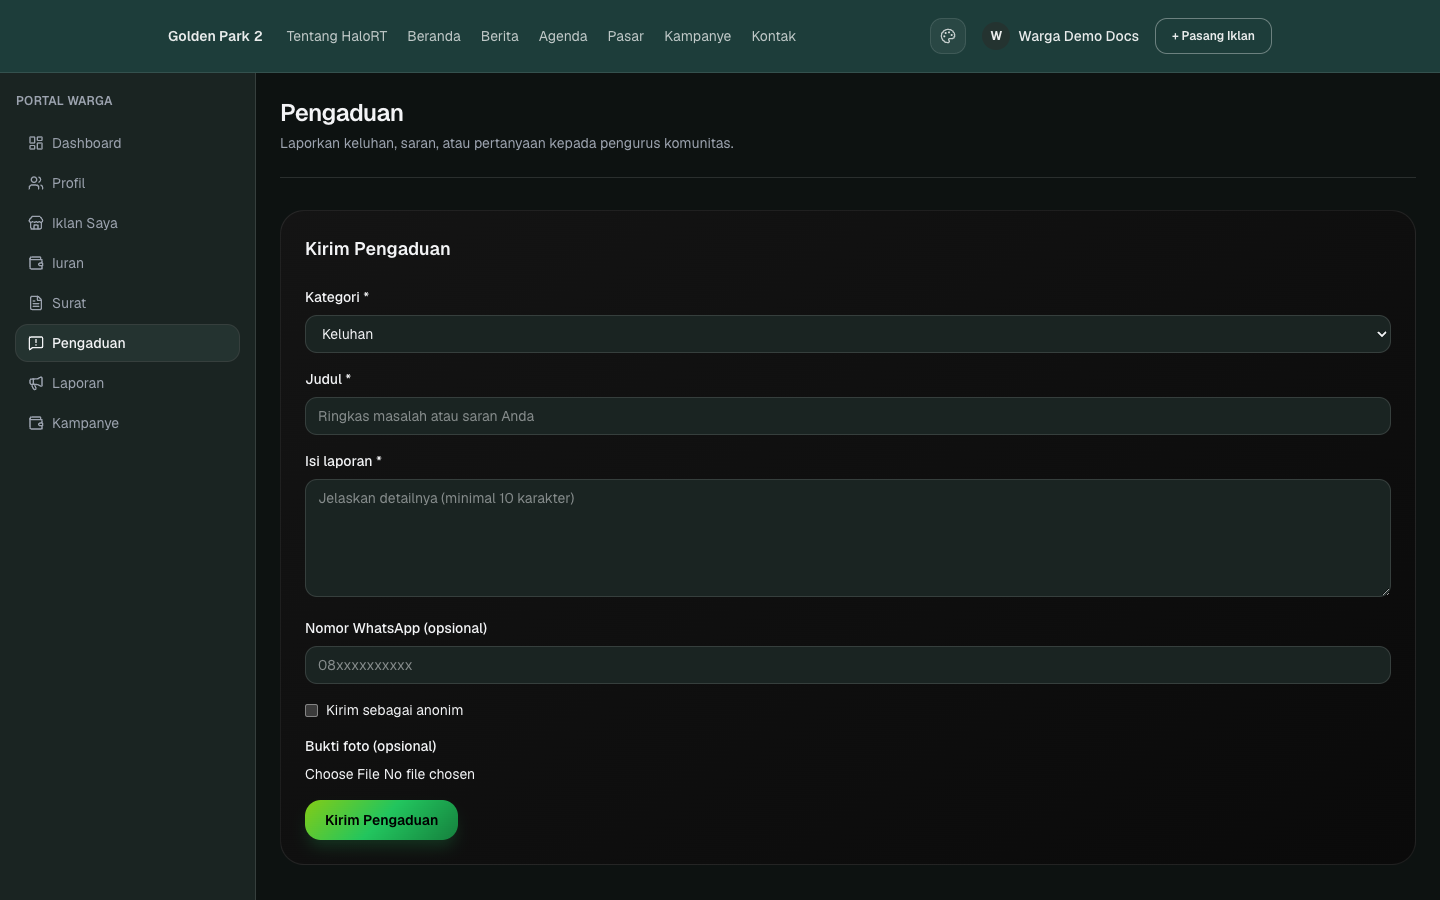Viewport: 1440px width, 900px height.
Task: Open the theme palette switcher icon
Action: 948,36
